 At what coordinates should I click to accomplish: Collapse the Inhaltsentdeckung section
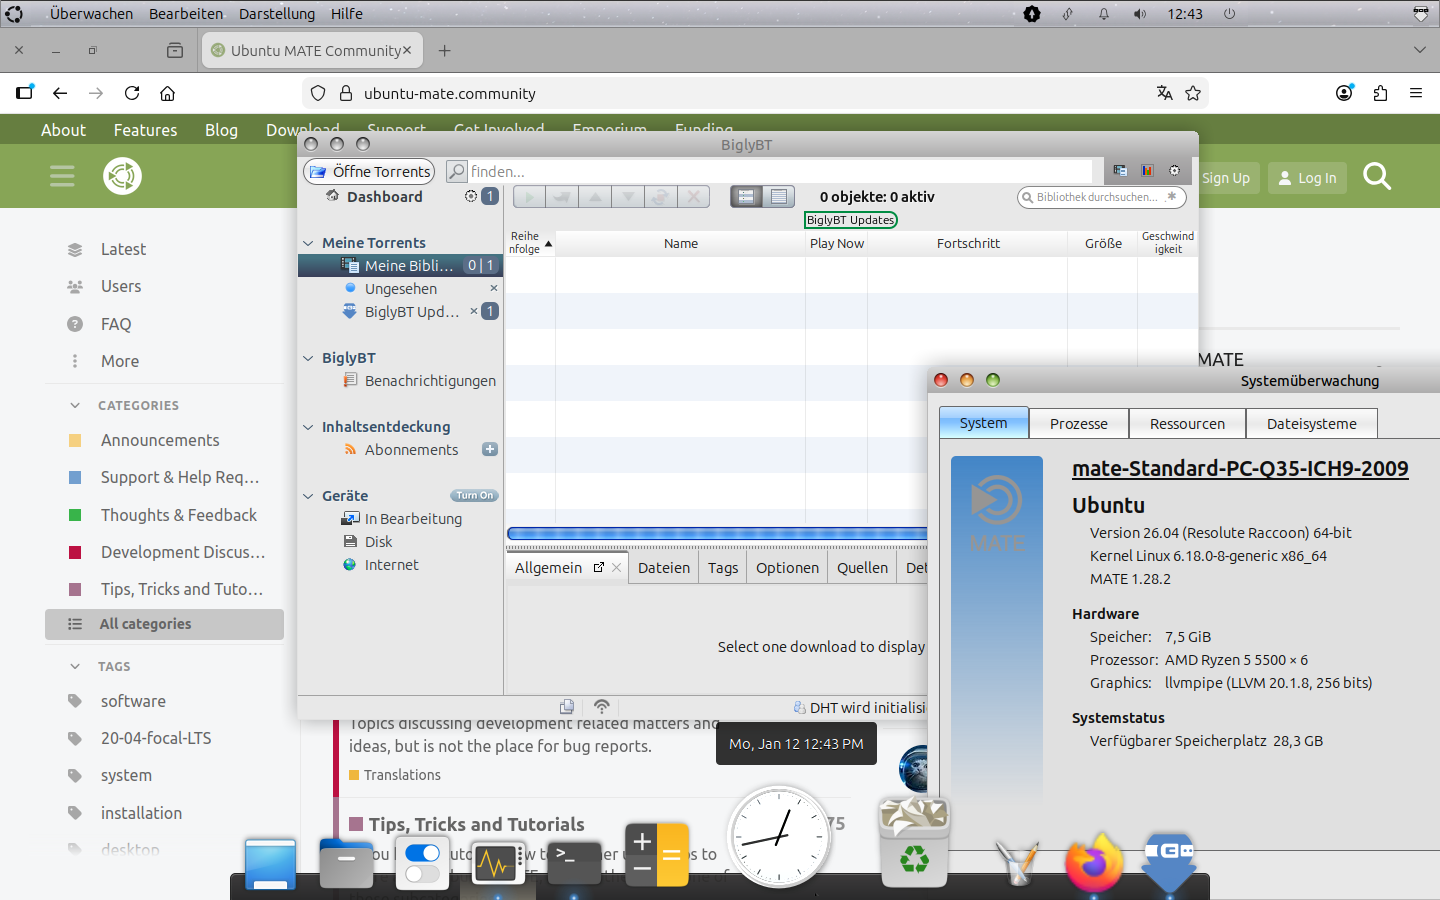tap(309, 427)
